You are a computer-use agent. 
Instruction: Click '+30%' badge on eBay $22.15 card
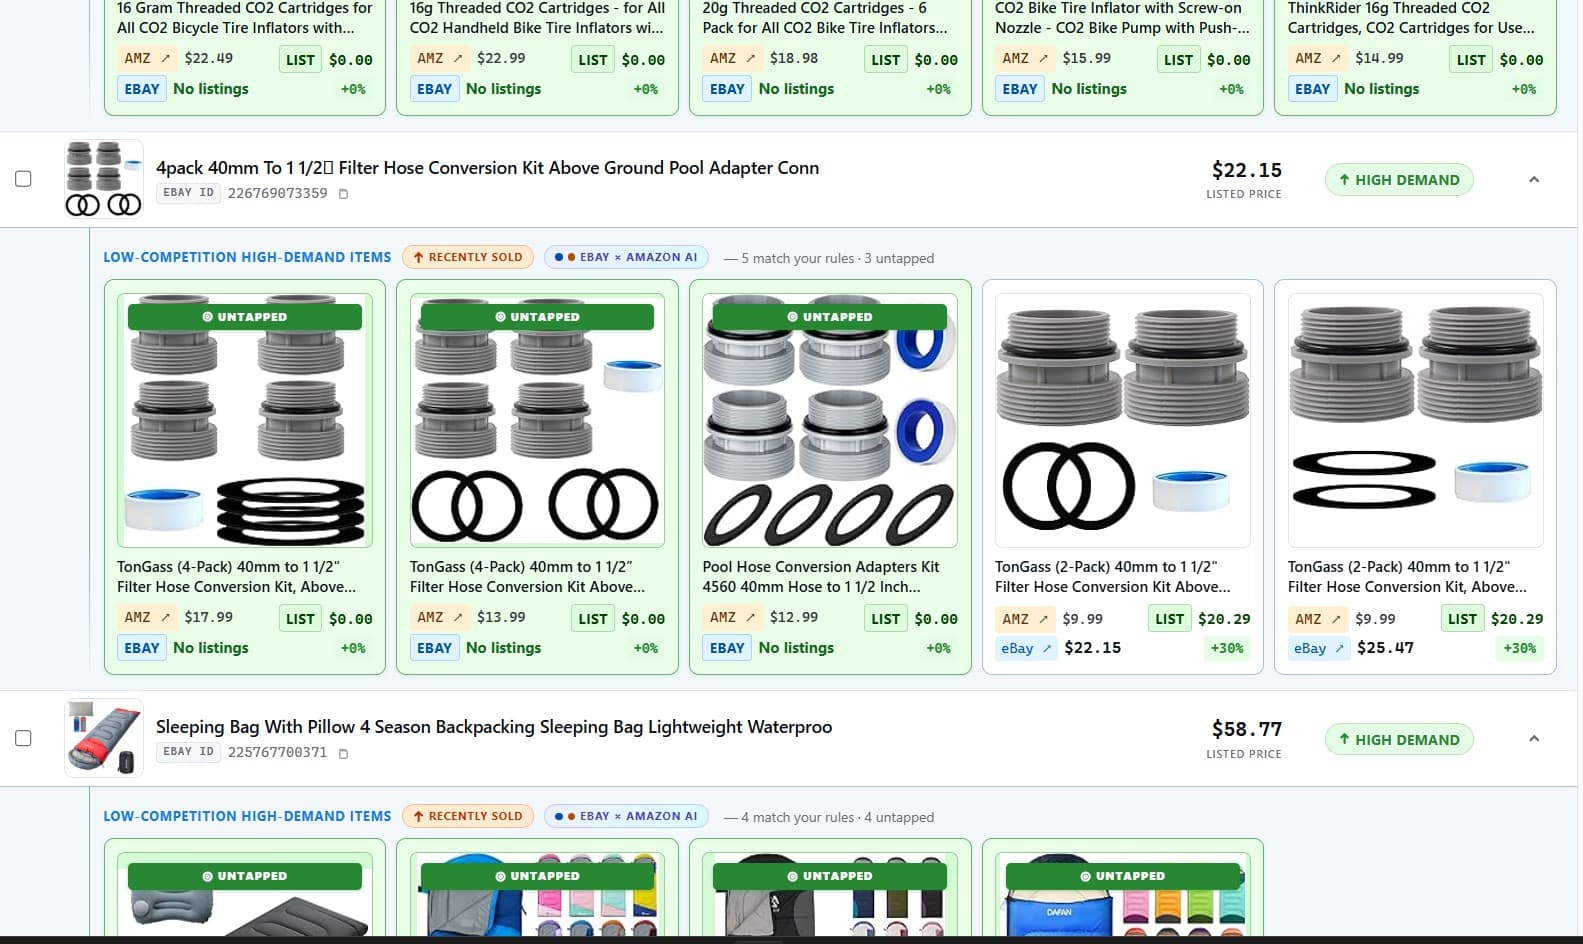(1227, 648)
